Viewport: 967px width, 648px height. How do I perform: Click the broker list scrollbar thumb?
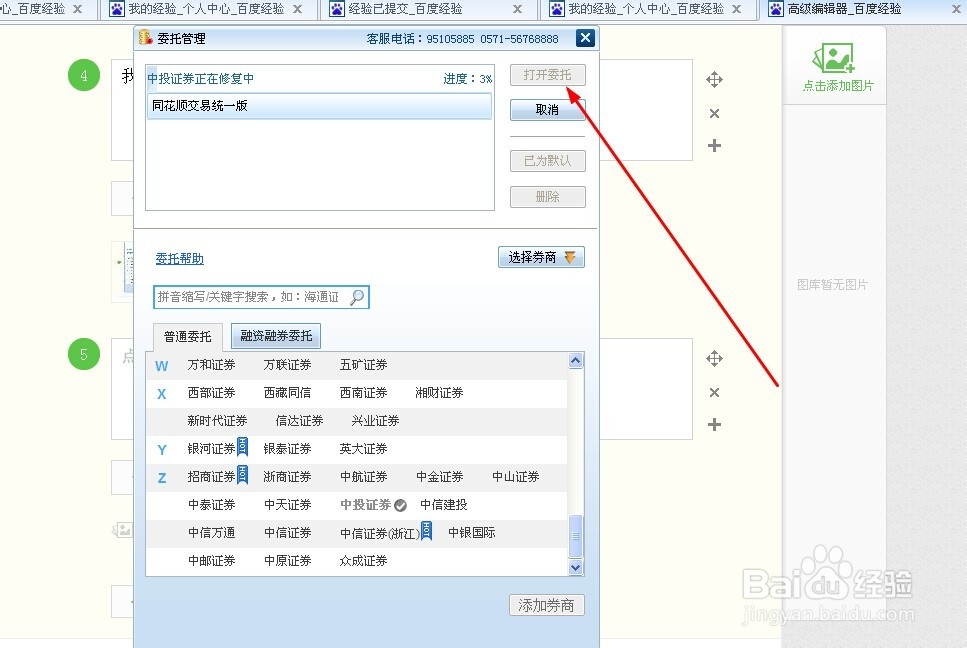(x=575, y=536)
